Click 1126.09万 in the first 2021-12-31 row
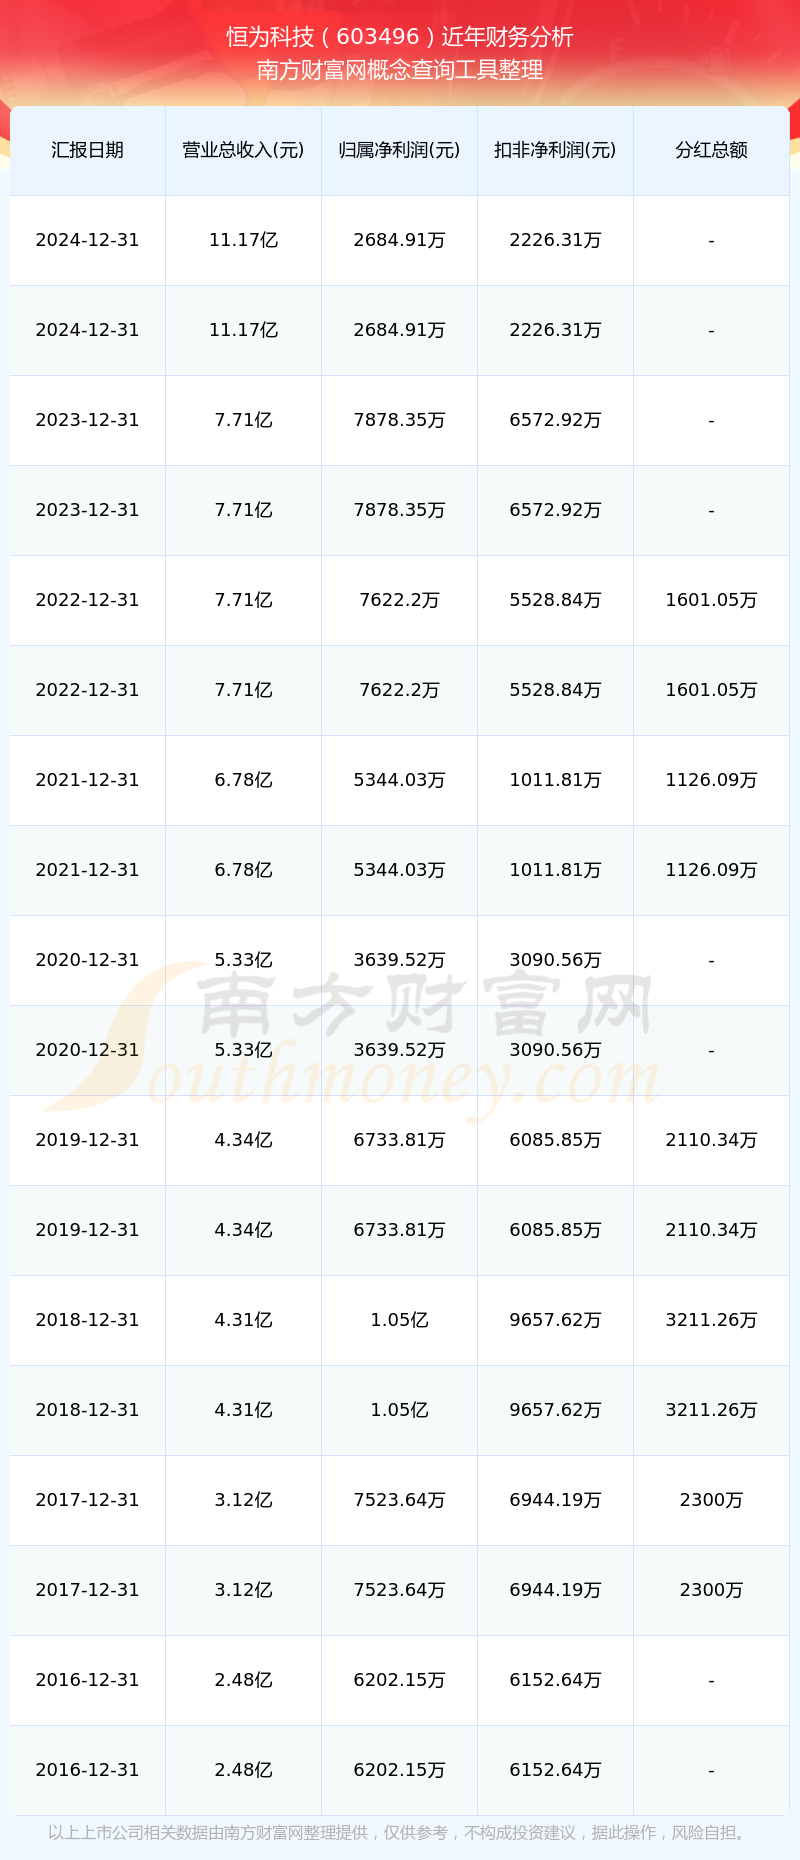Viewport: 800px width, 1860px height. click(711, 780)
